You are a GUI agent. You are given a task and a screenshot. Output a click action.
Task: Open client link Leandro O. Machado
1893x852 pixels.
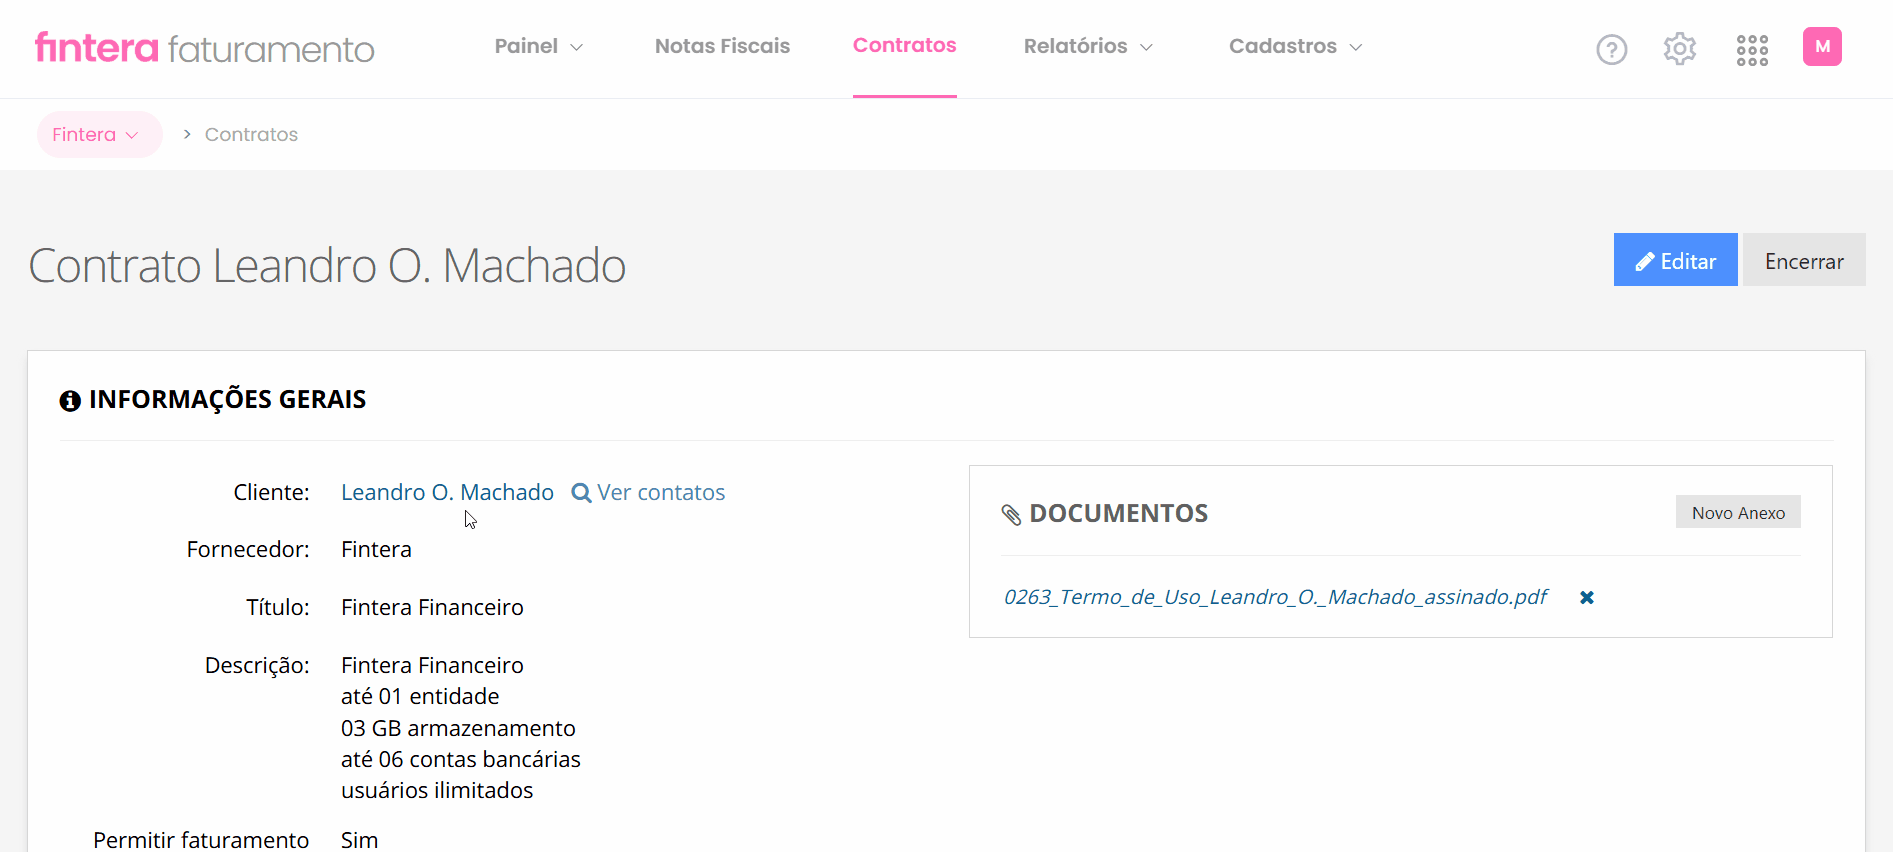click(x=447, y=492)
